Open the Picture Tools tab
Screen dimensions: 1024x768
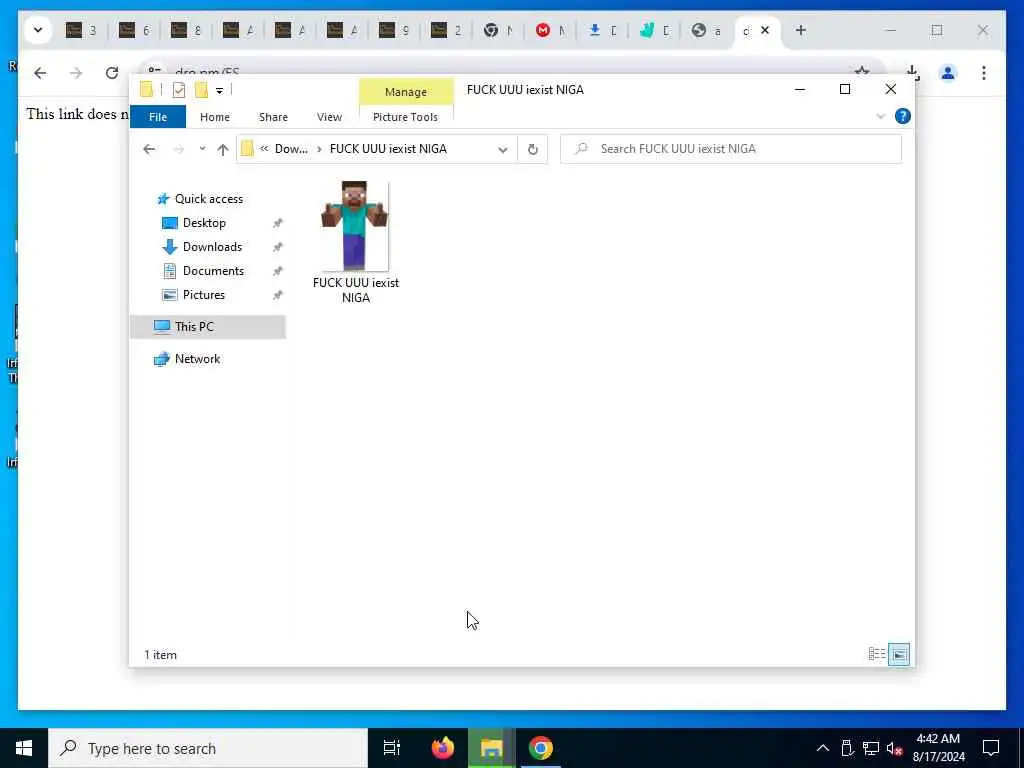[405, 117]
